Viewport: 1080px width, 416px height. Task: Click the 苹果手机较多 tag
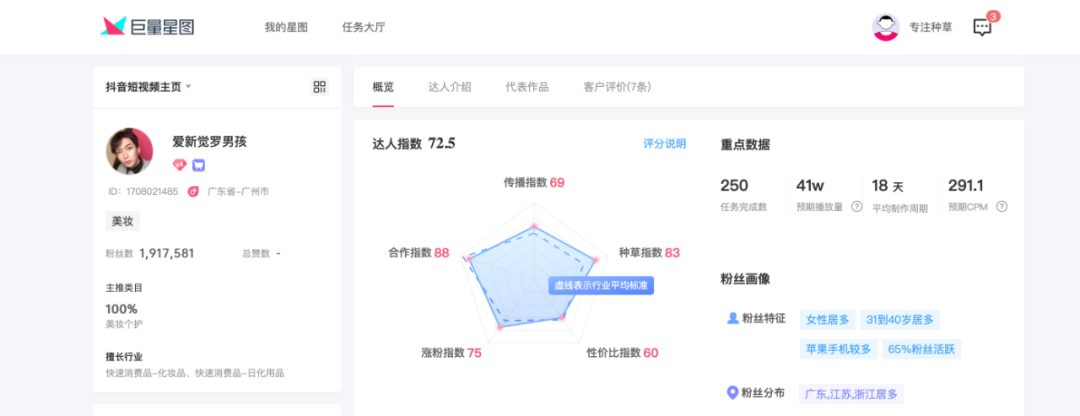838,349
